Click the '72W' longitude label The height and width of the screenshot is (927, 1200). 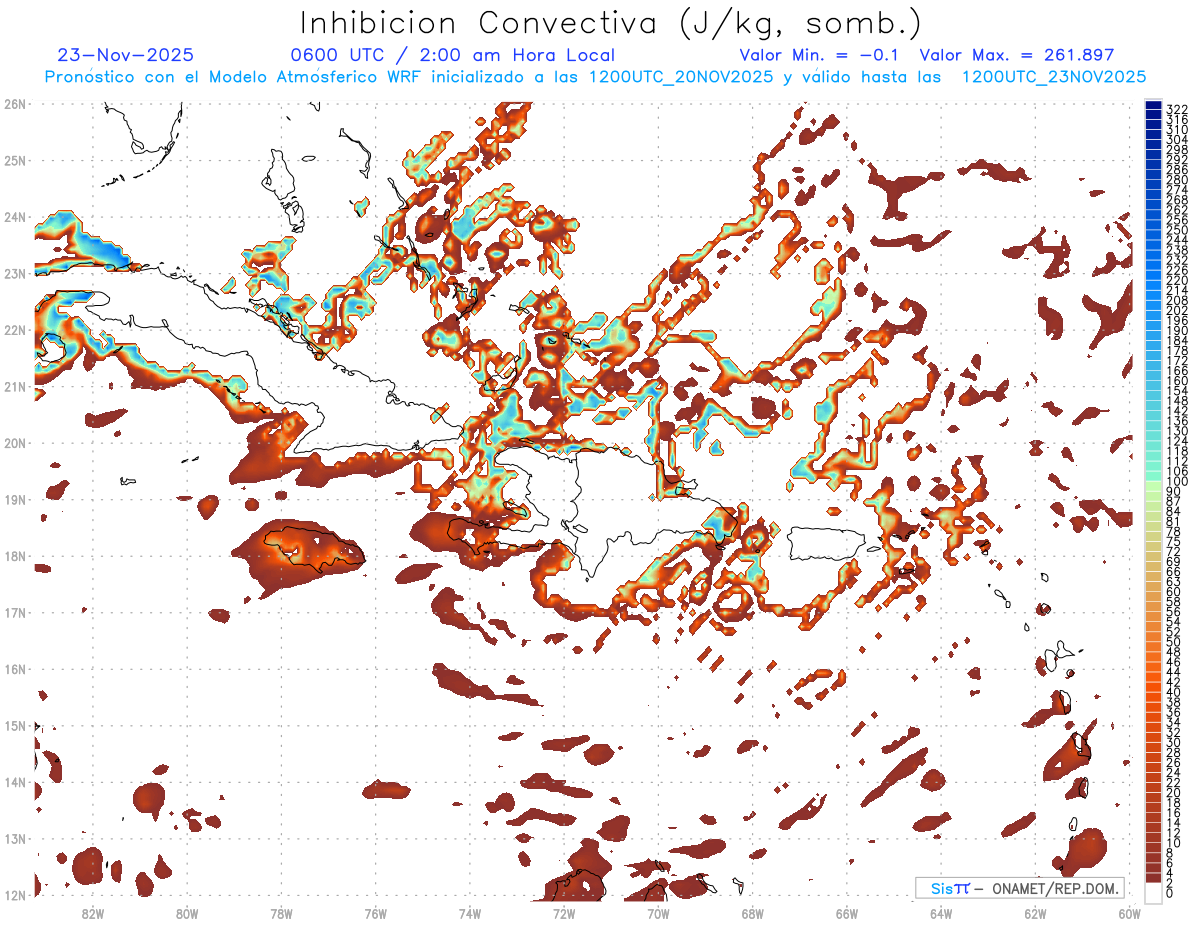point(564,913)
